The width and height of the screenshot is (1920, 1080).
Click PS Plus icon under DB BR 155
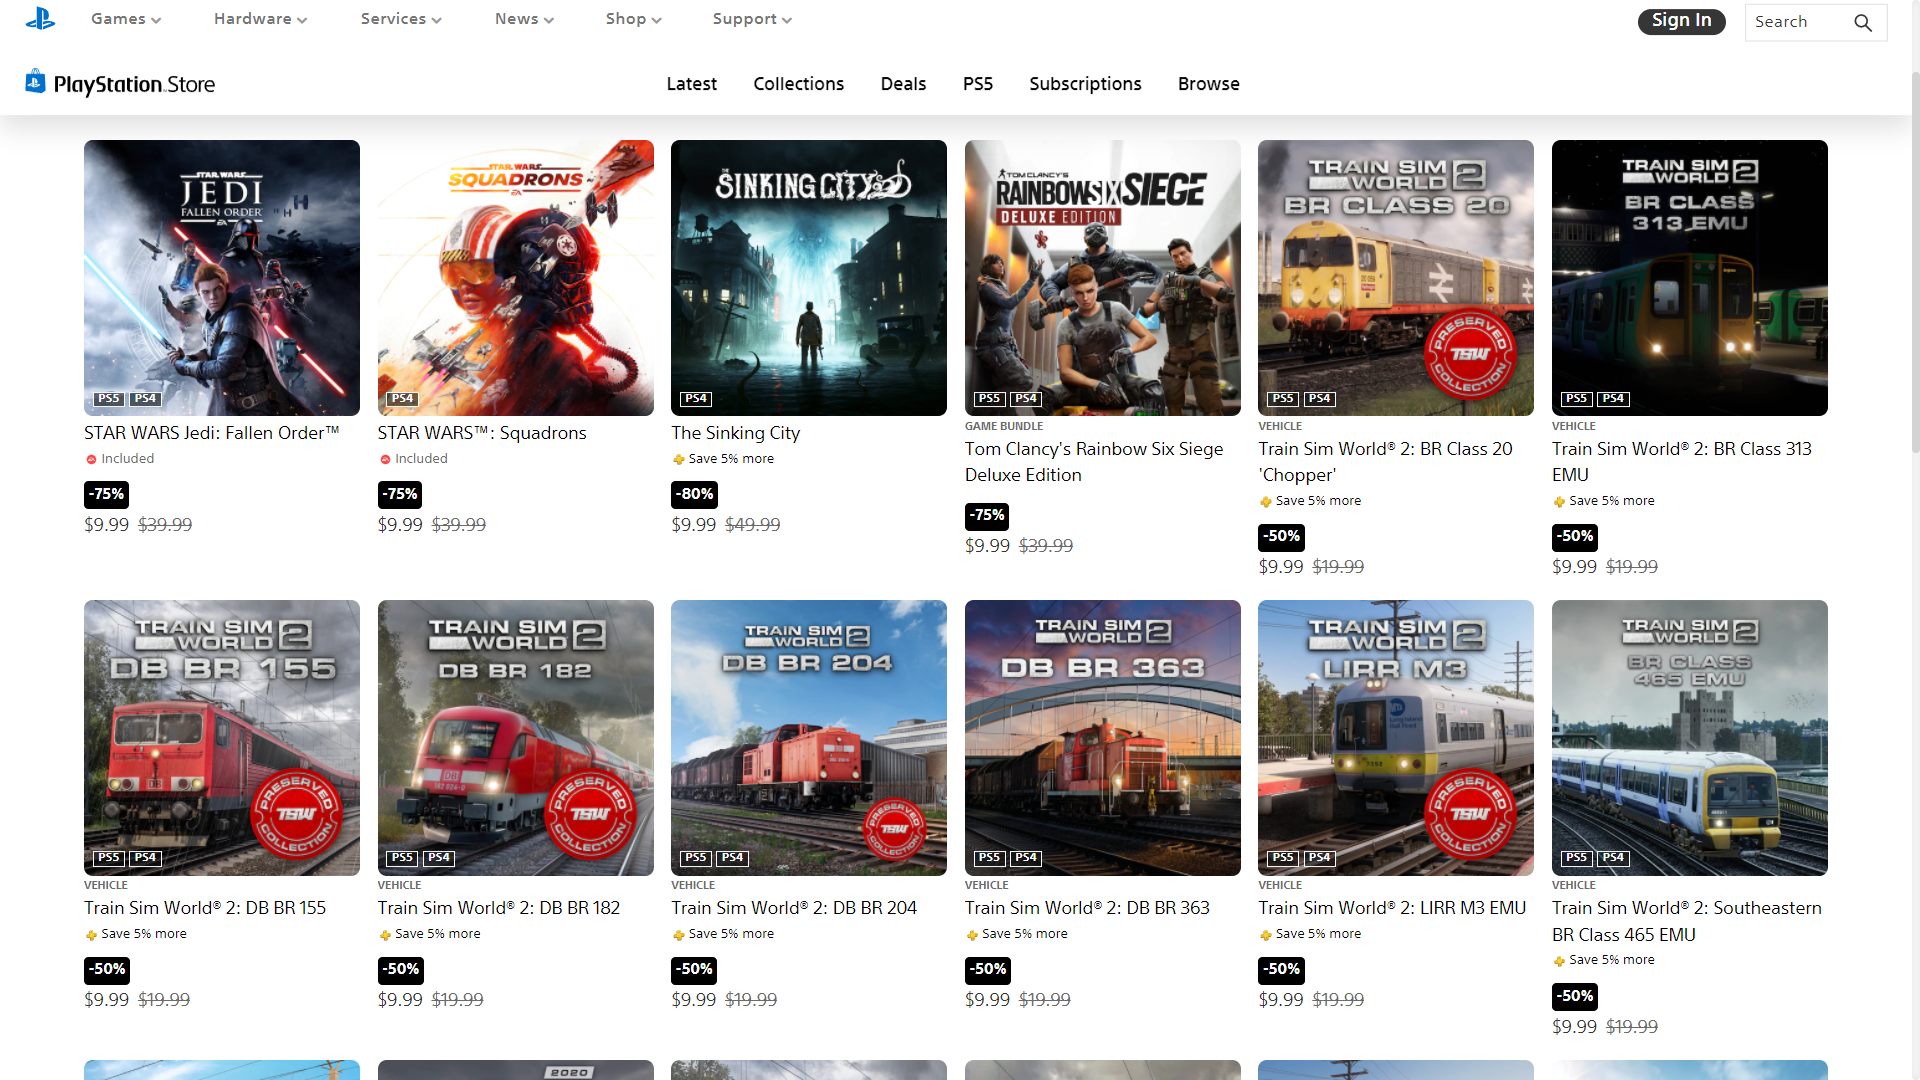point(92,935)
